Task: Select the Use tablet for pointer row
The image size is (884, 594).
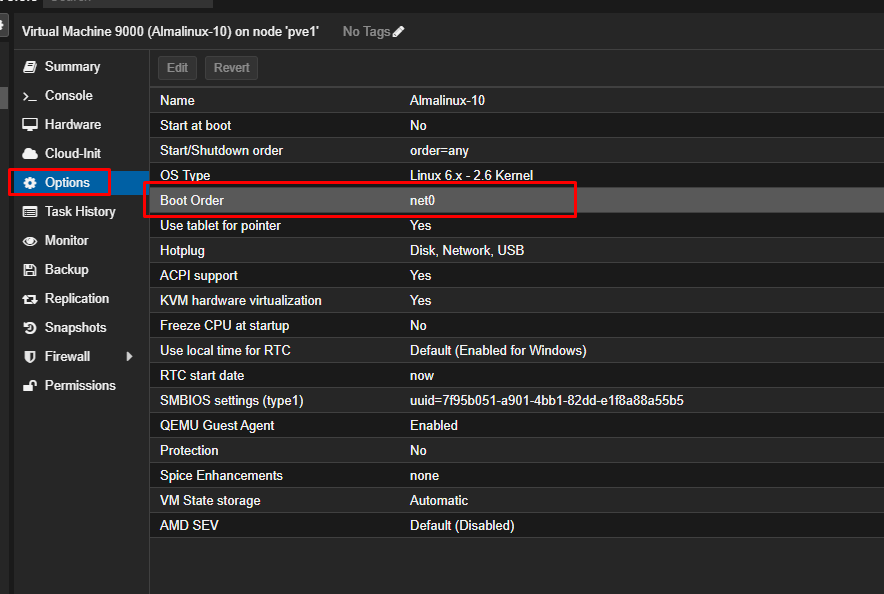Action: [516, 225]
